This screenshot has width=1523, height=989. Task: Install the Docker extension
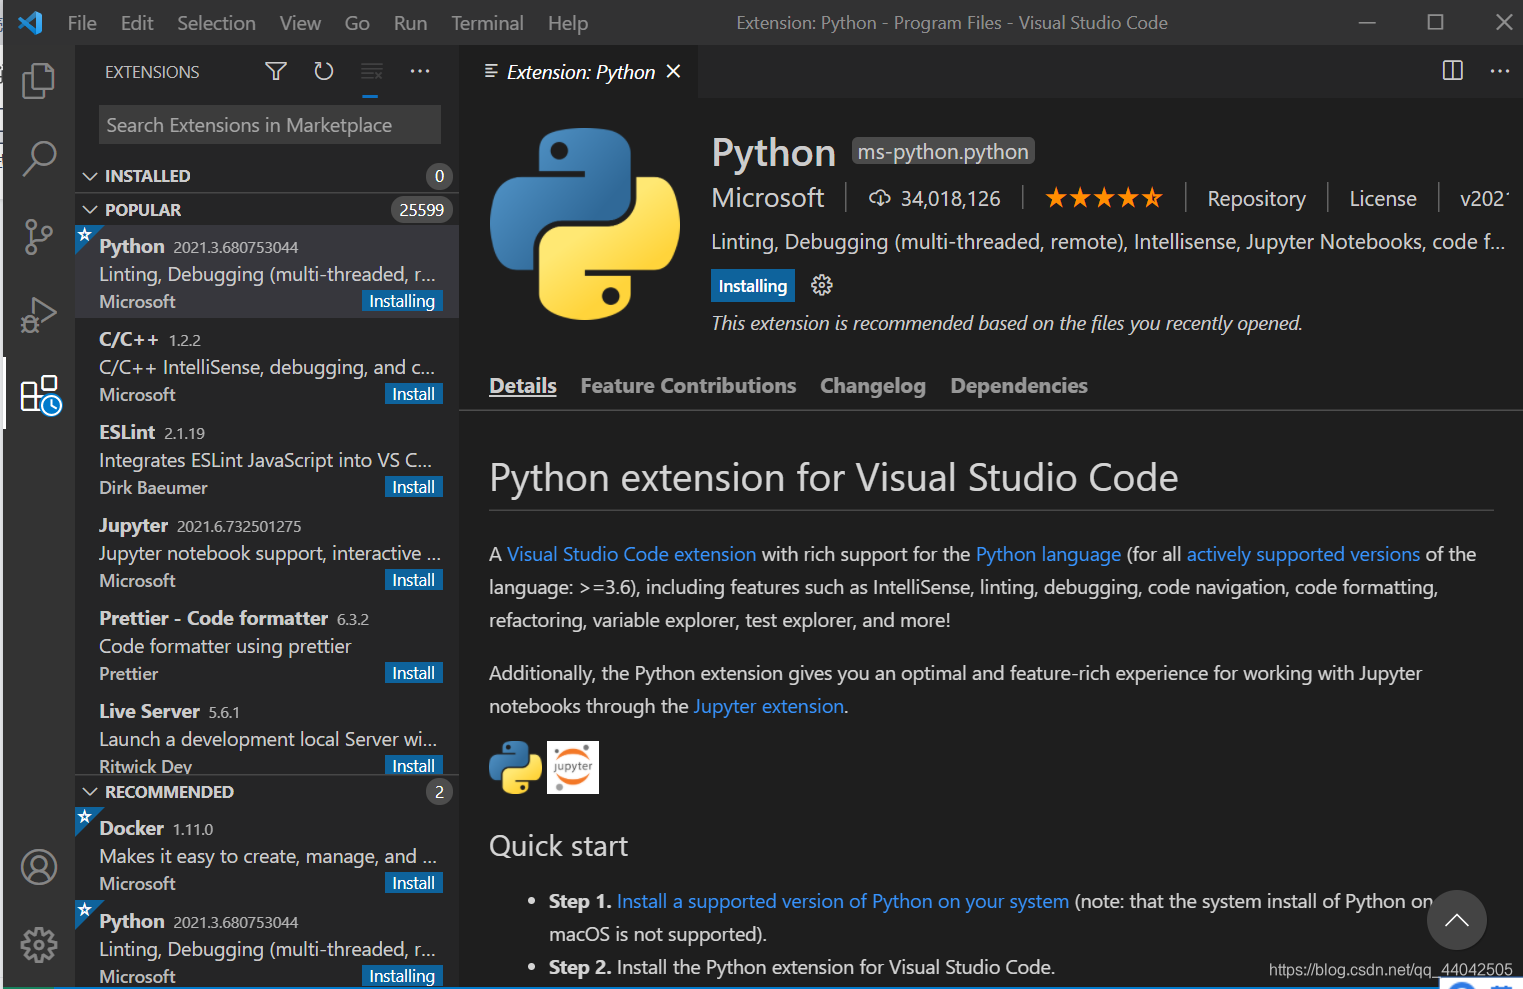pyautogui.click(x=413, y=883)
